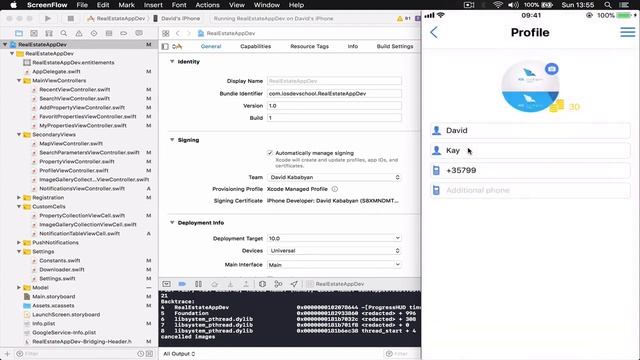Switch to the Build Settings tab
Image resolution: width=640 pixels, height=360 pixels.
[x=395, y=46]
